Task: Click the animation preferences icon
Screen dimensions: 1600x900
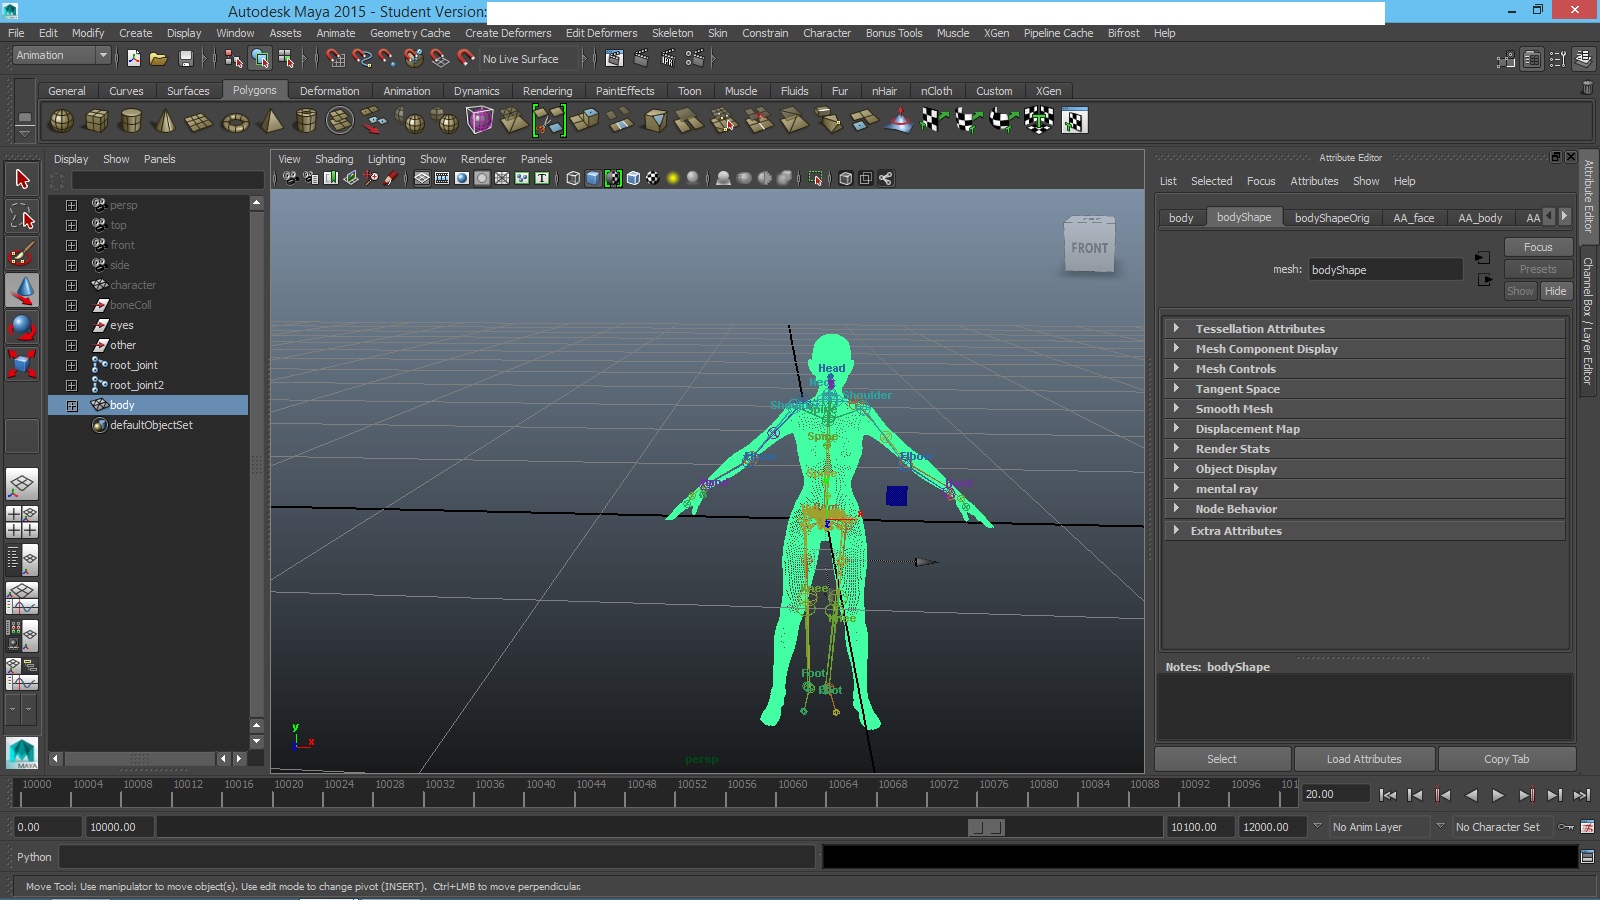Action: [x=1587, y=827]
